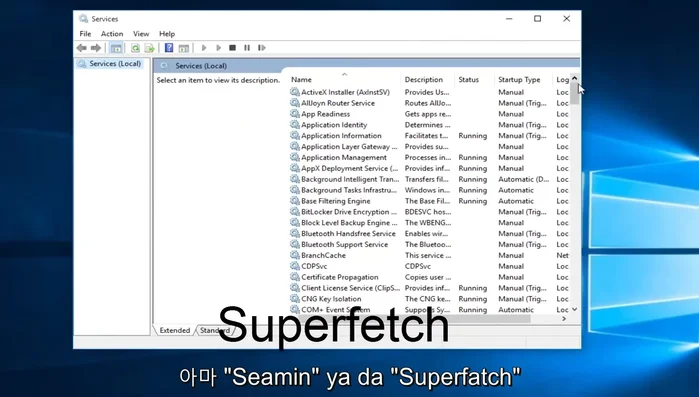Click the vertical scrollbar thumb

pos(575,94)
